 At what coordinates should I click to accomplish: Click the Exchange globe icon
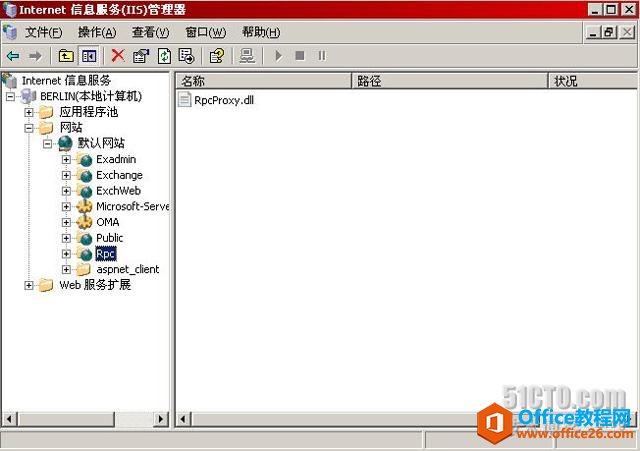(85, 176)
